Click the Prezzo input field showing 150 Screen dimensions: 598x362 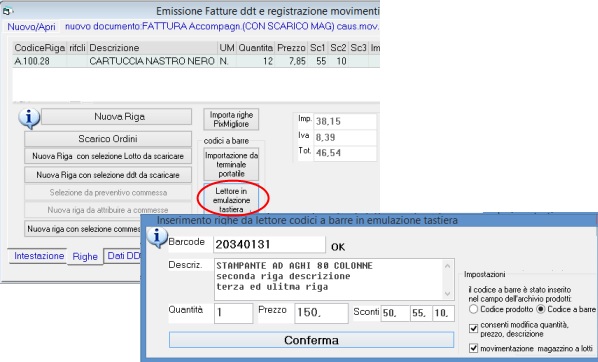click(x=321, y=313)
